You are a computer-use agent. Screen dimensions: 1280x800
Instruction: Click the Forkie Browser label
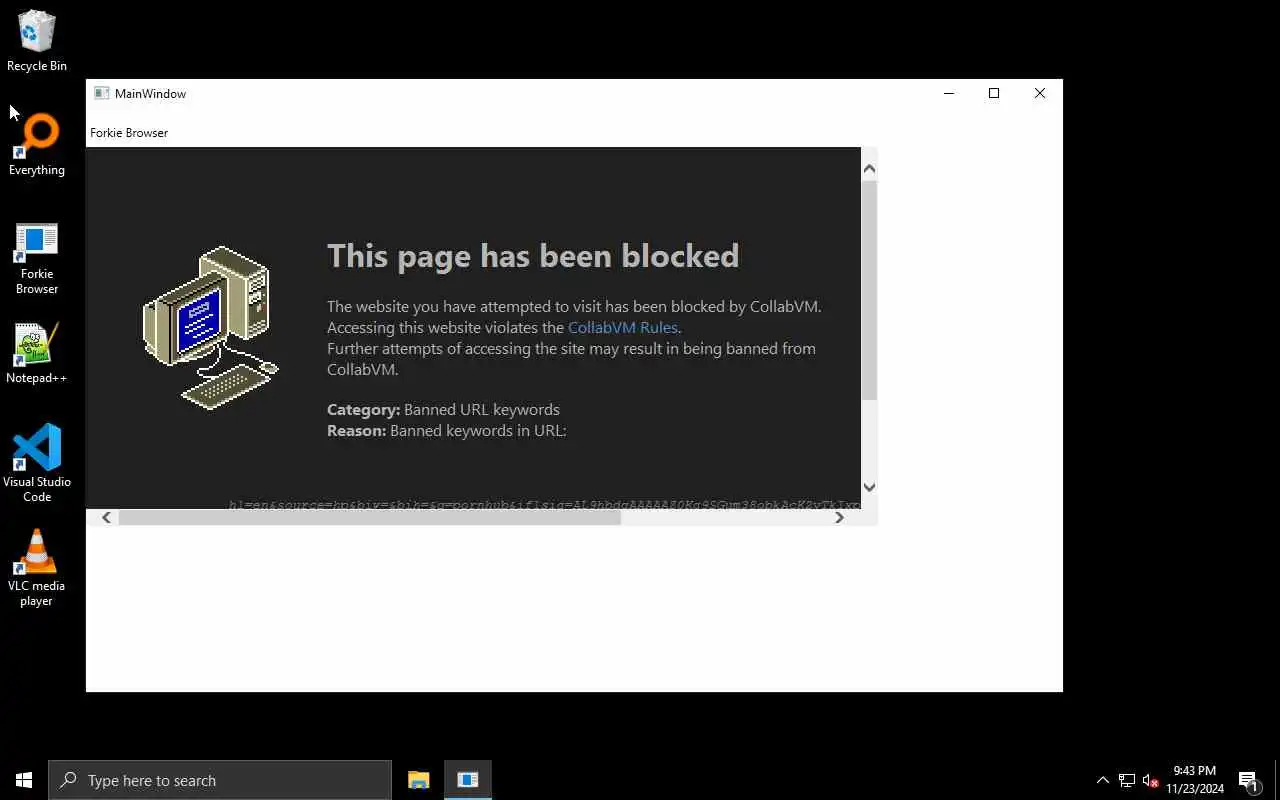pyautogui.click(x=129, y=132)
